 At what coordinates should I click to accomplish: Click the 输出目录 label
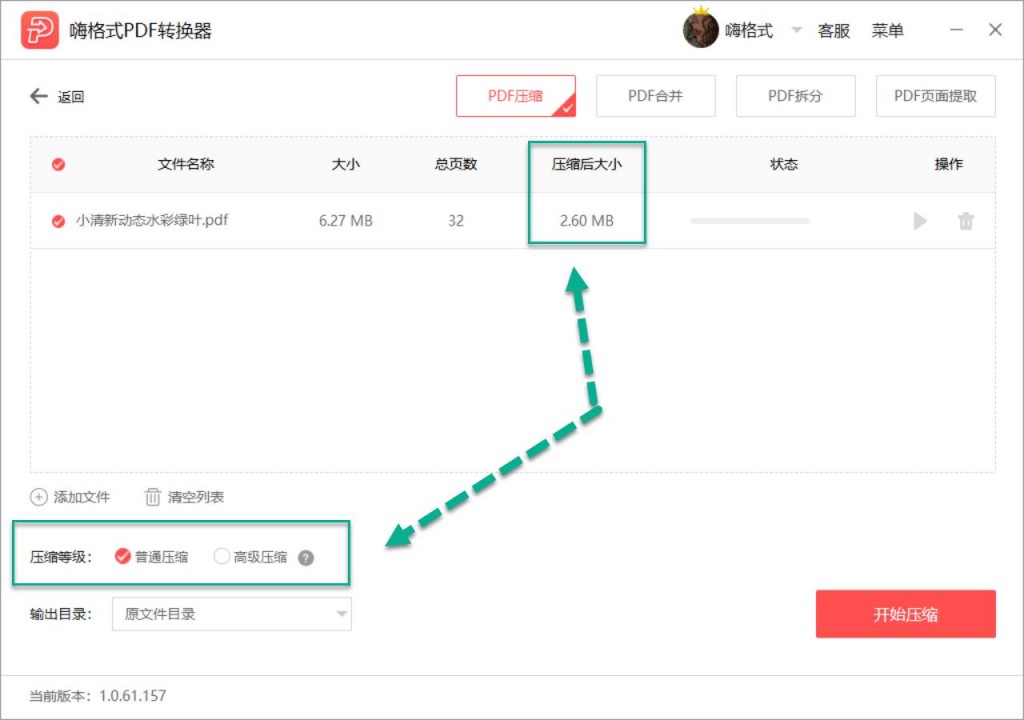click(x=60, y=614)
